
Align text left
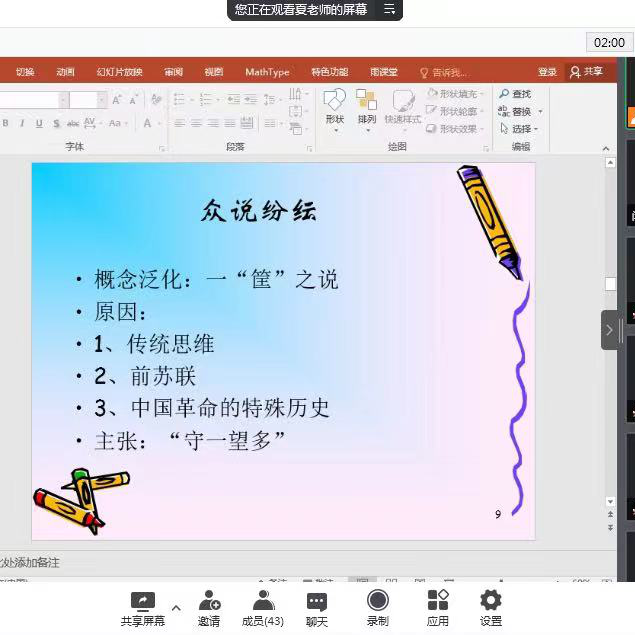tap(179, 123)
